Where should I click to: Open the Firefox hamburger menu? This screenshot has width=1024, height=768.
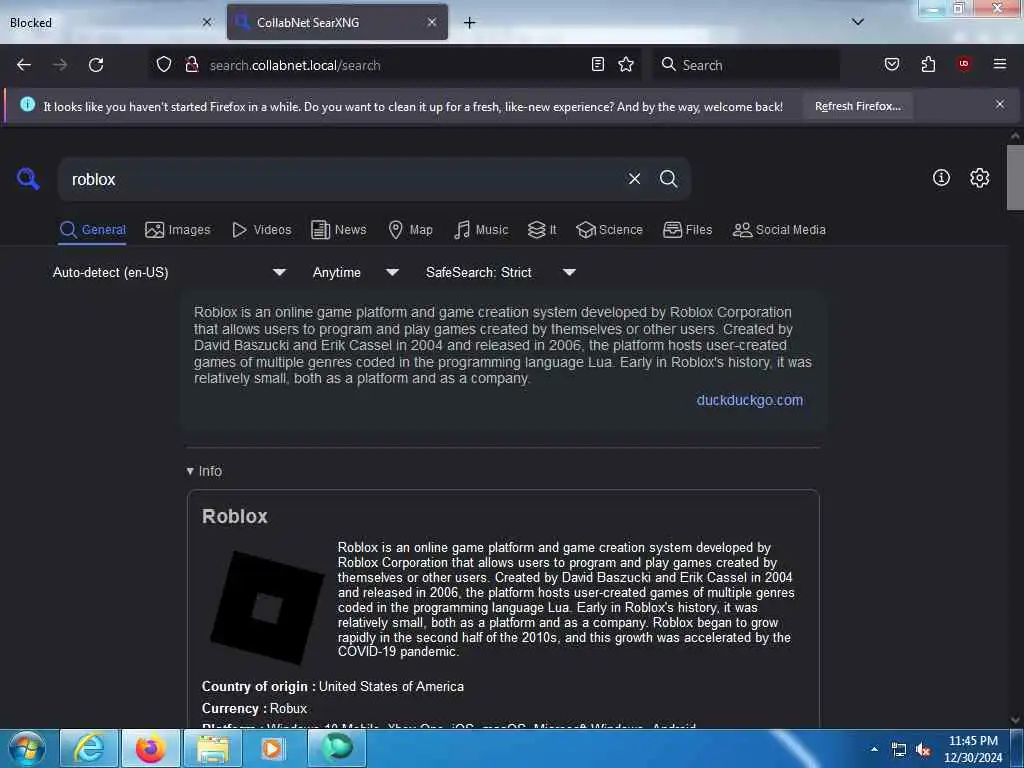coord(999,64)
